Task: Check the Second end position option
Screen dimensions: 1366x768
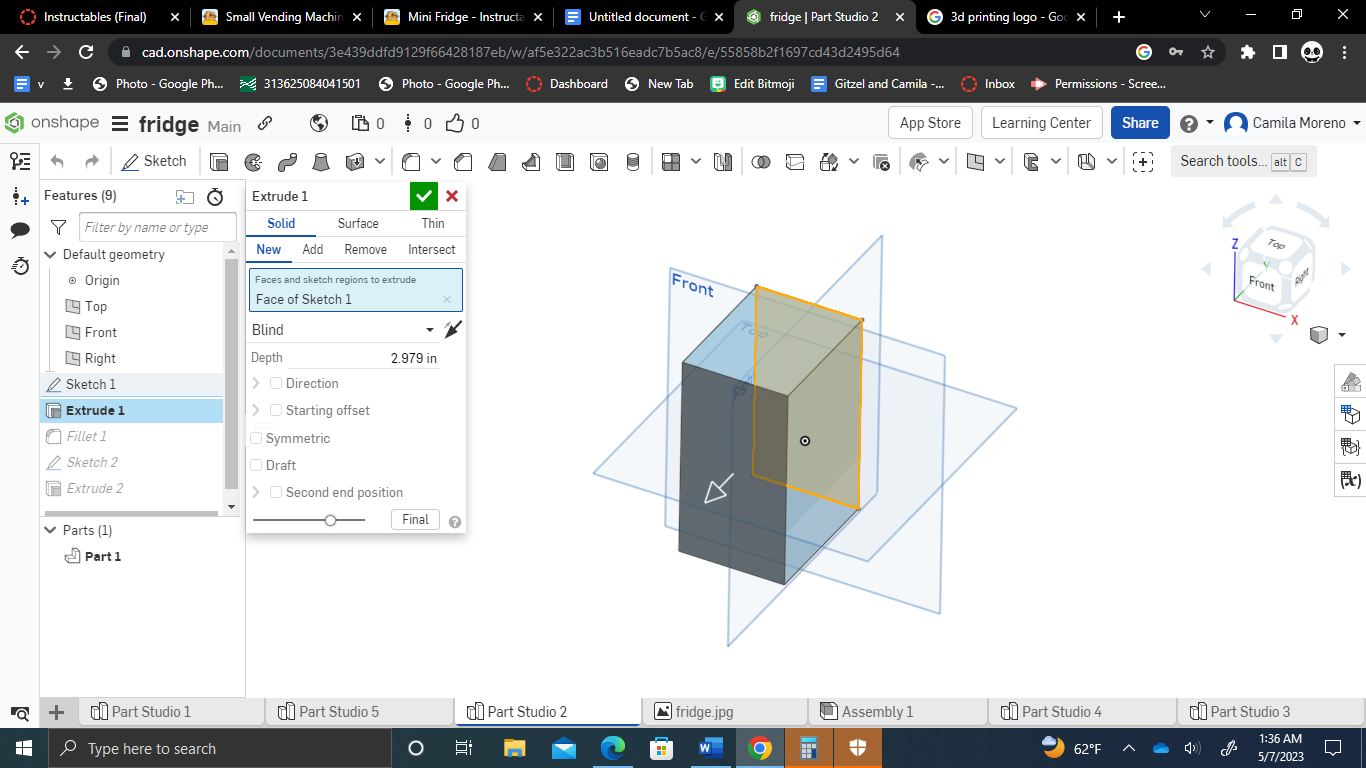Action: tap(276, 492)
